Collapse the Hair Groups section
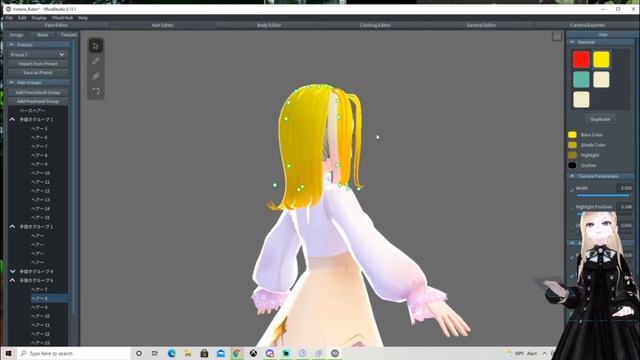 click(x=11, y=82)
